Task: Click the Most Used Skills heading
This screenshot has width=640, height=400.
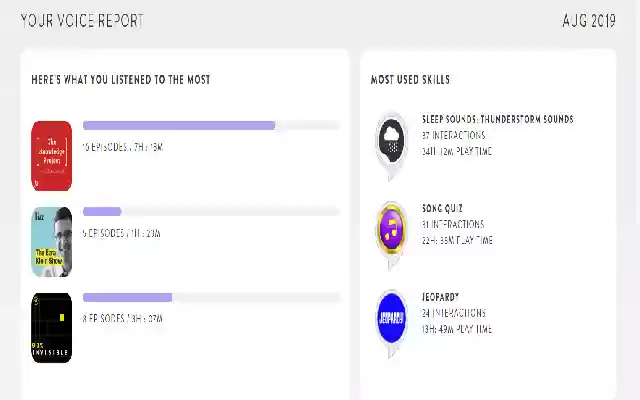Action: click(410, 79)
